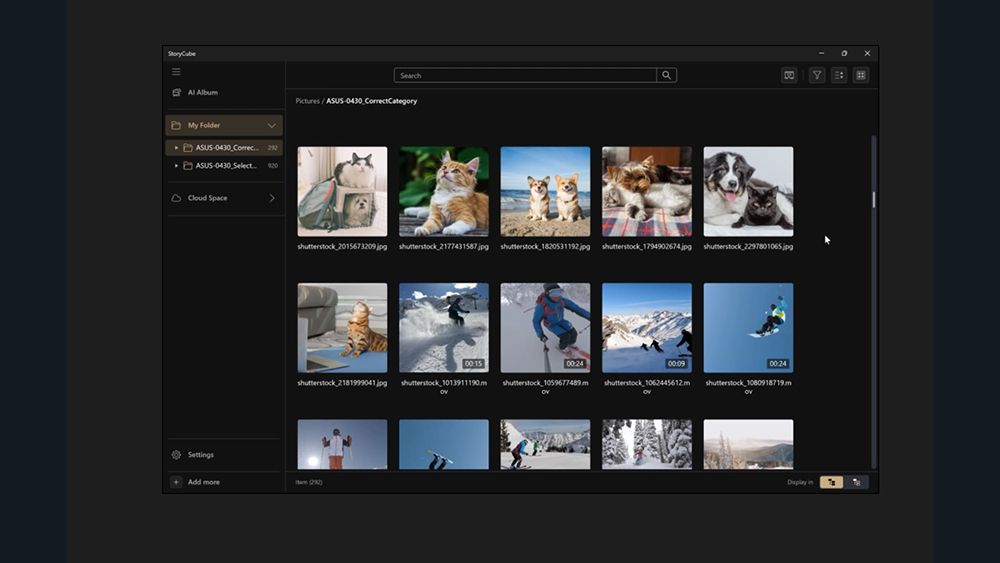Screen dimensions: 1000x563
Task: Click the AI Album icon
Action: tap(176, 92)
